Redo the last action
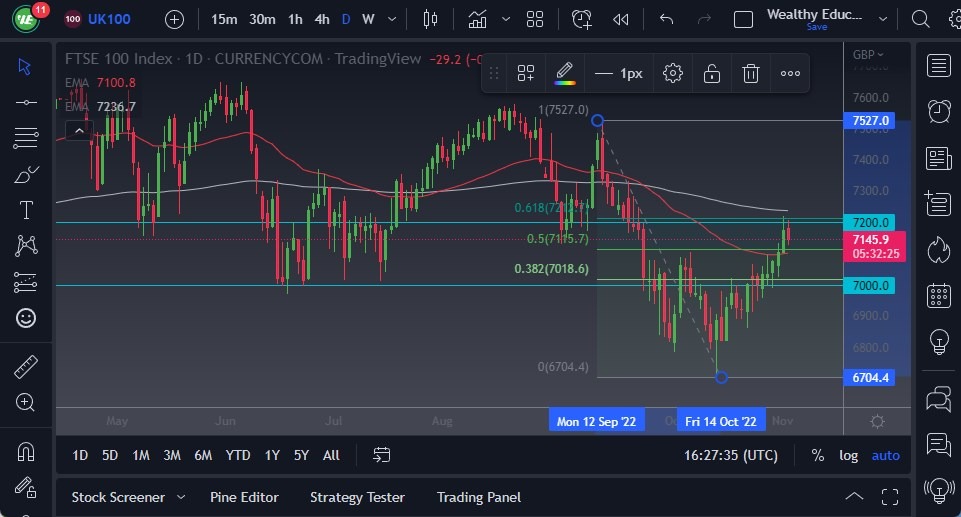This screenshot has height=517, width=961. tap(704, 20)
